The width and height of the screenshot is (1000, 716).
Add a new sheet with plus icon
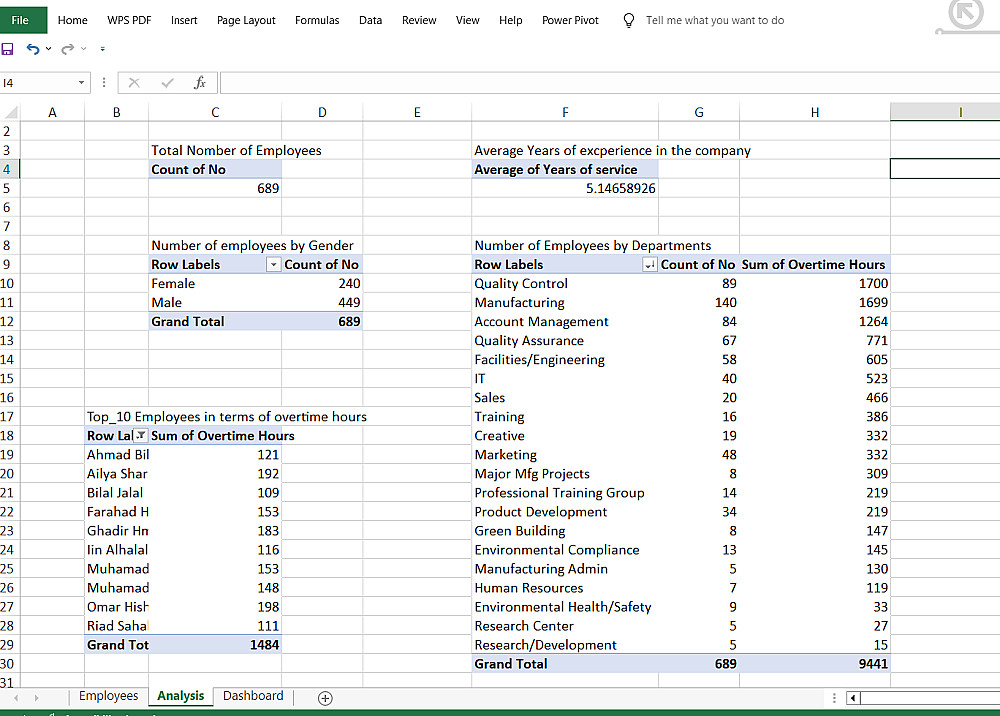(325, 698)
